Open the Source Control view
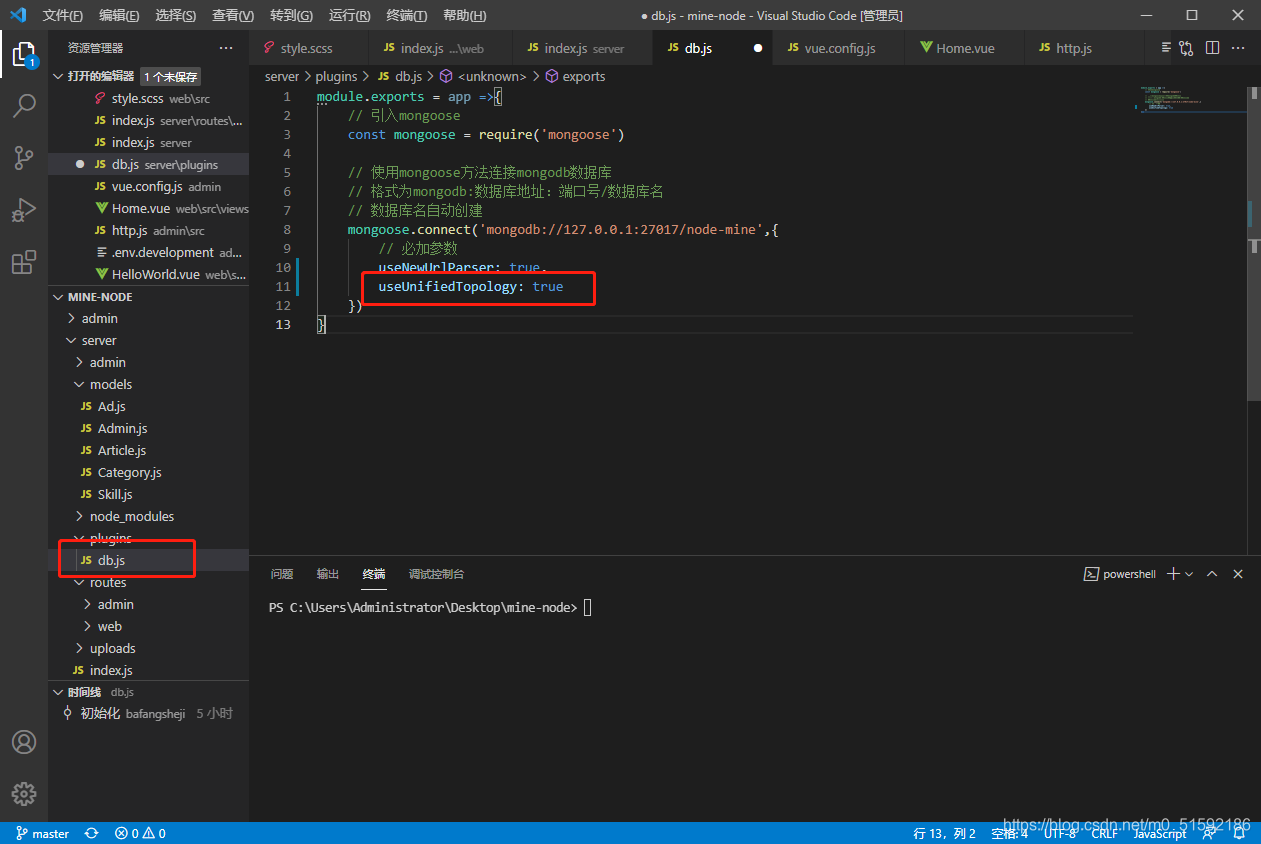Screen dimensions: 1261x844 pyautogui.click(x=24, y=158)
